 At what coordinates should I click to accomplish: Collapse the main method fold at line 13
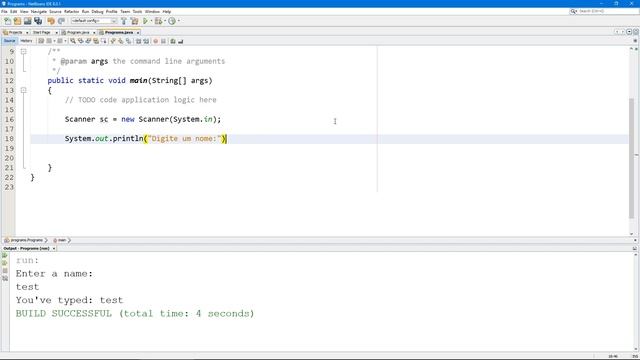click(x=23, y=90)
